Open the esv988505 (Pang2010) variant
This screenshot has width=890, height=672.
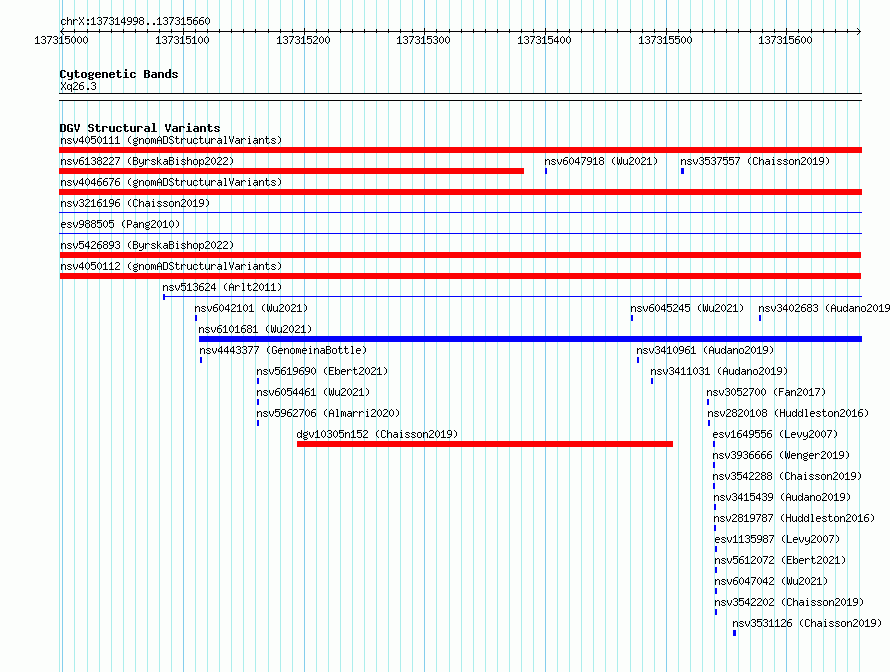tap(120, 224)
